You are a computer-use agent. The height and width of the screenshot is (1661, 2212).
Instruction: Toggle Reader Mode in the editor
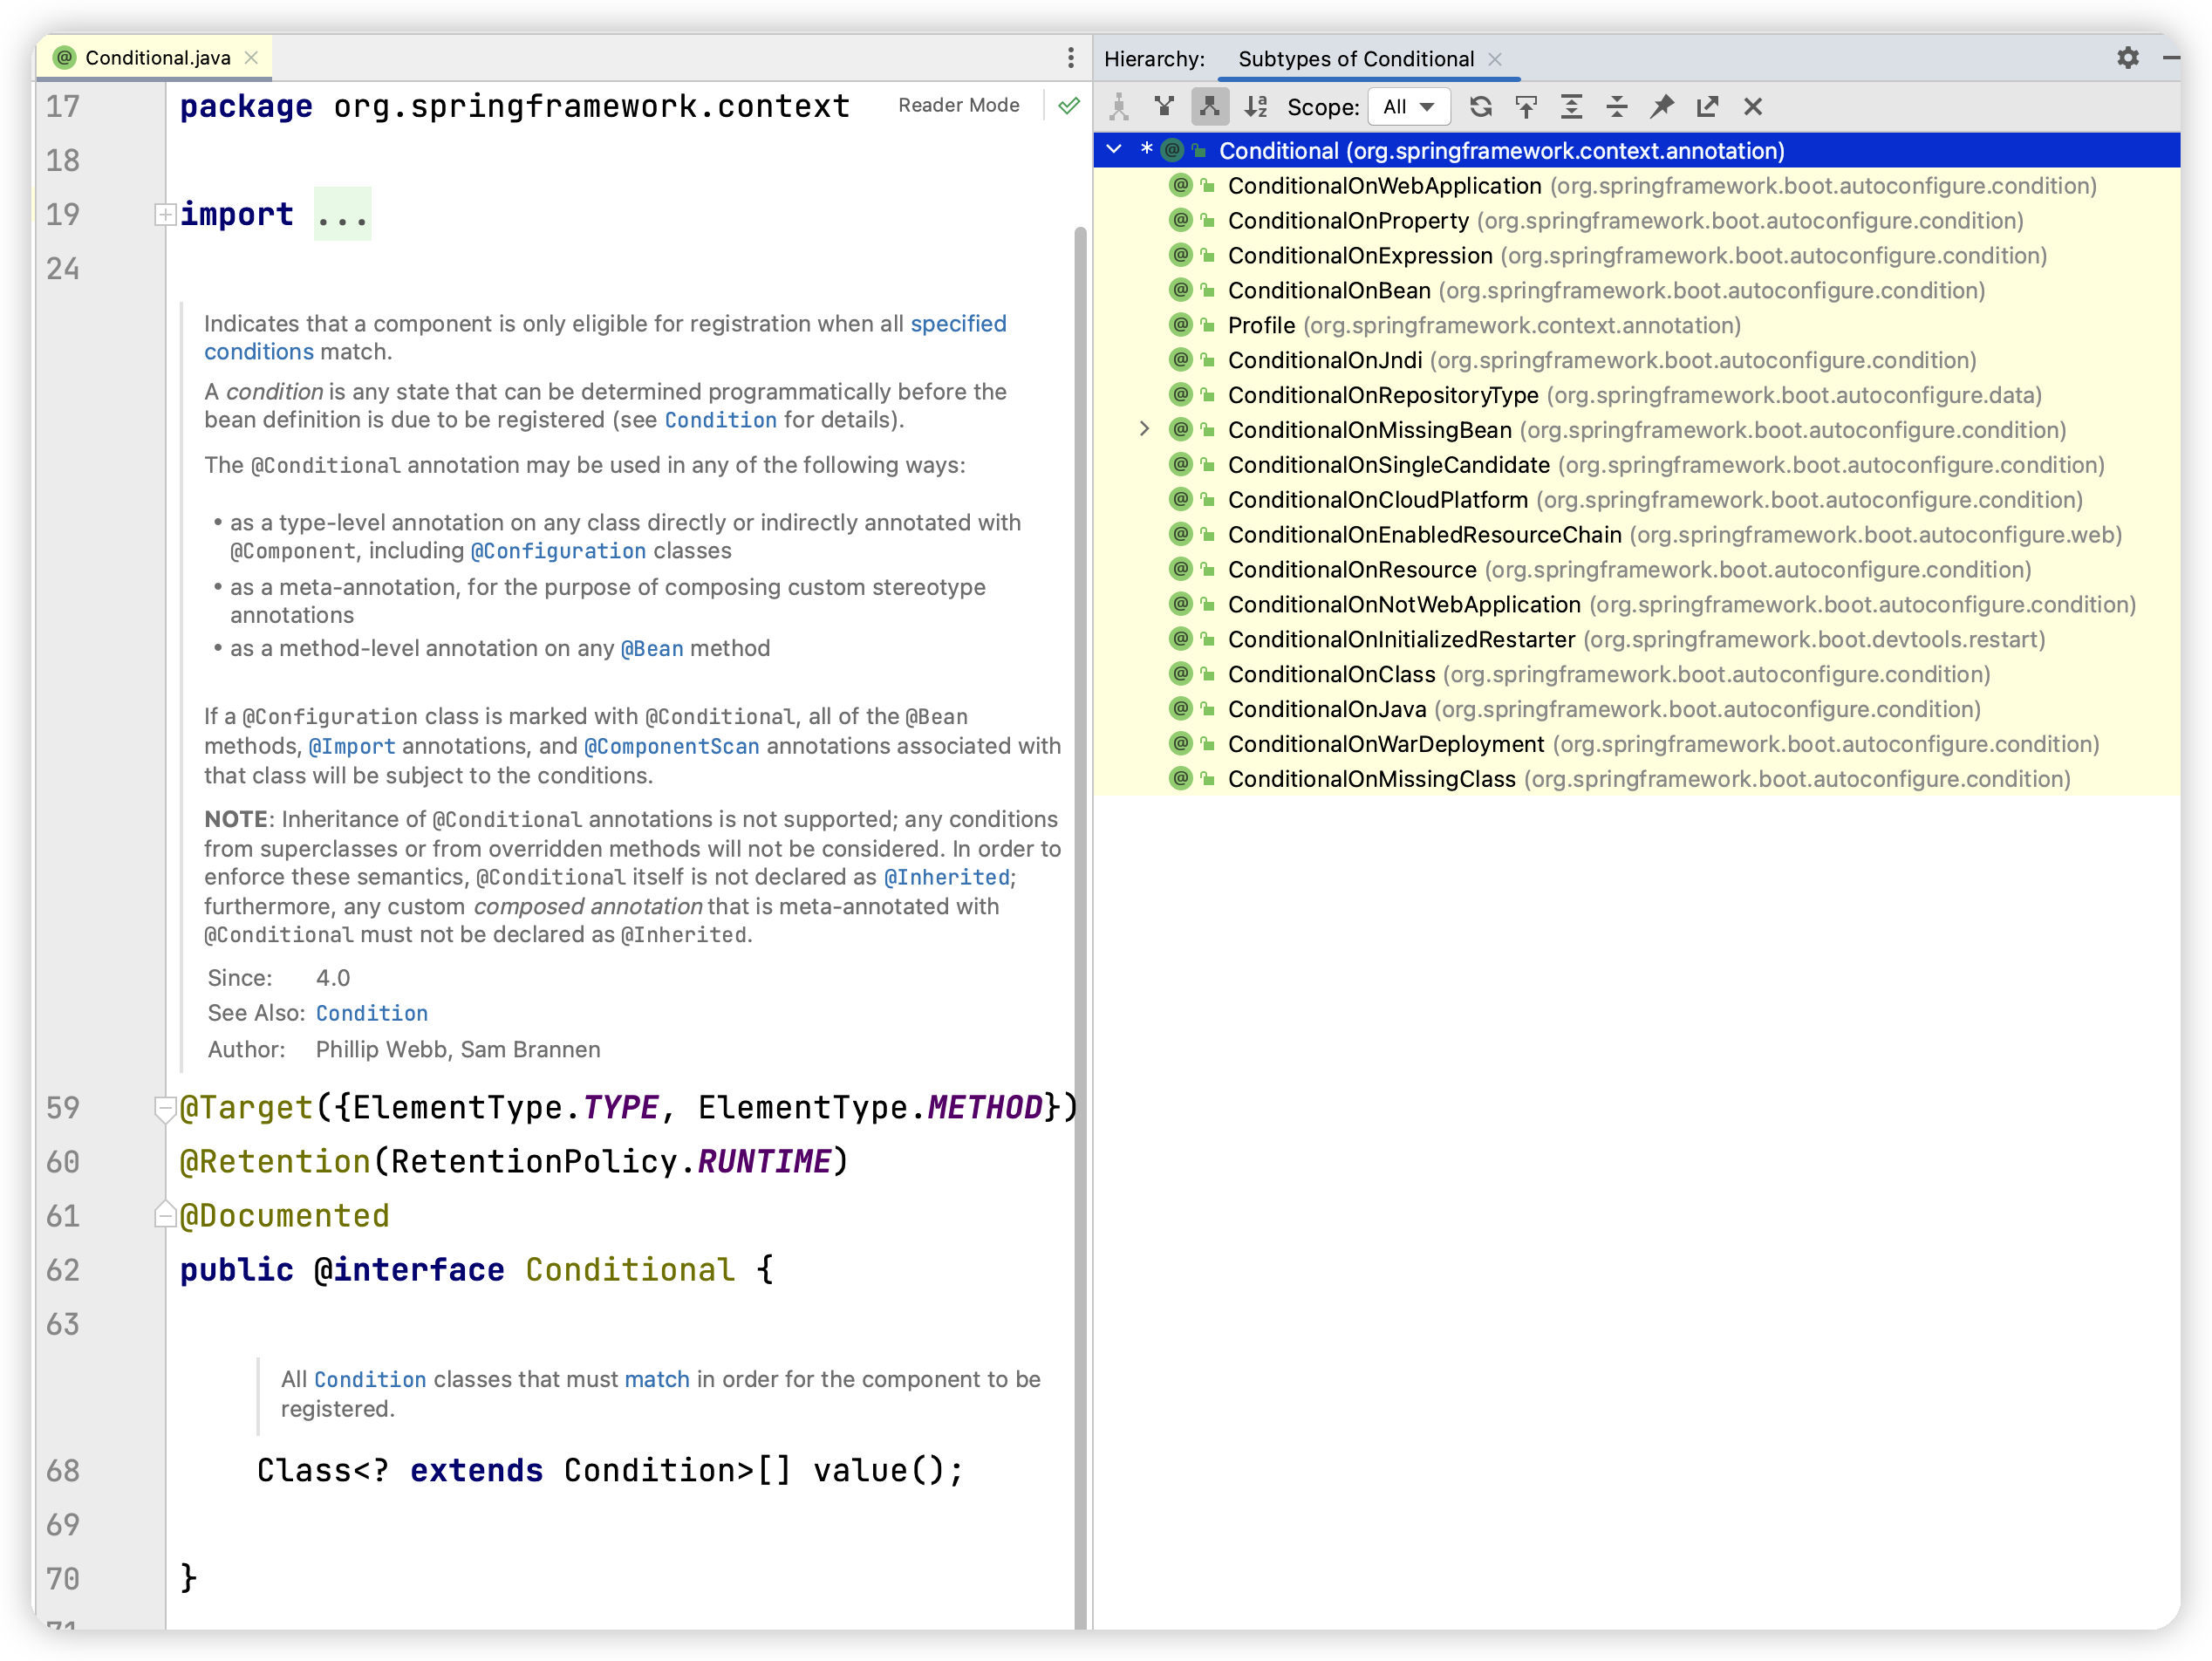click(x=958, y=105)
